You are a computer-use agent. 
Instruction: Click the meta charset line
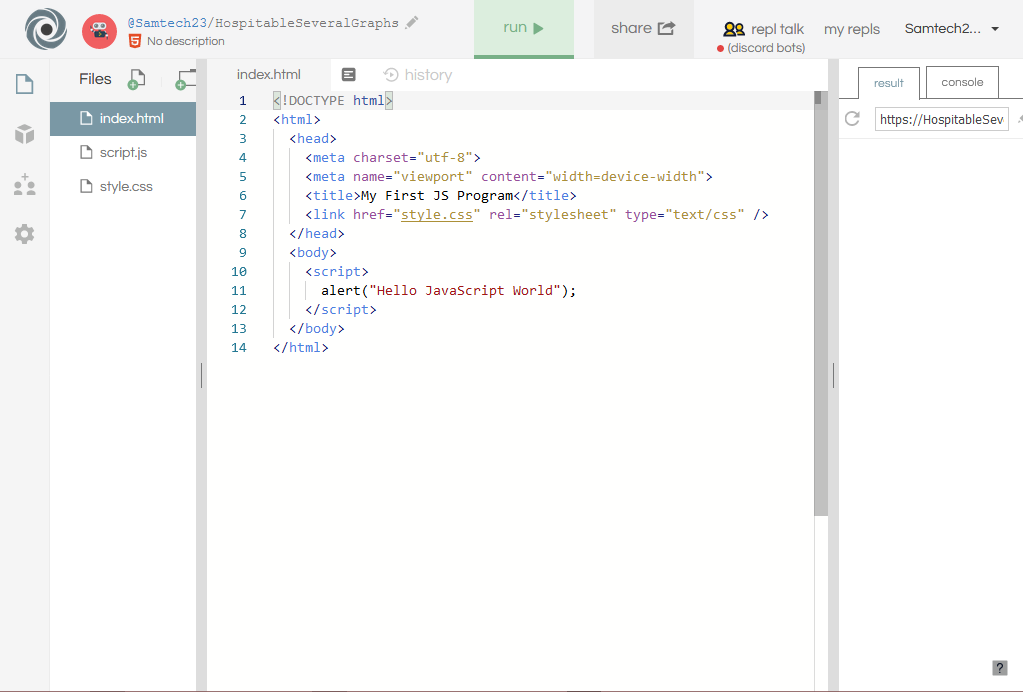tap(393, 158)
